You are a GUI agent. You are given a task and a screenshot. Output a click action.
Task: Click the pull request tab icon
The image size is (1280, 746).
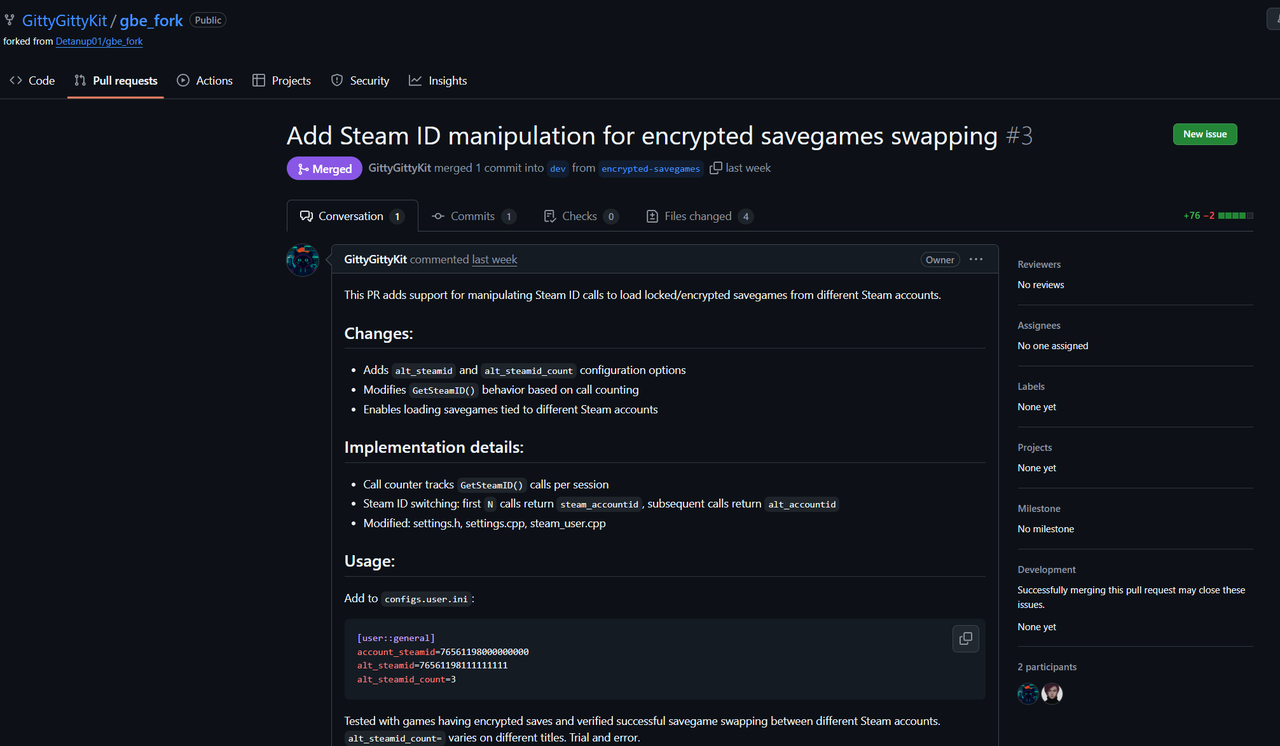[80, 80]
